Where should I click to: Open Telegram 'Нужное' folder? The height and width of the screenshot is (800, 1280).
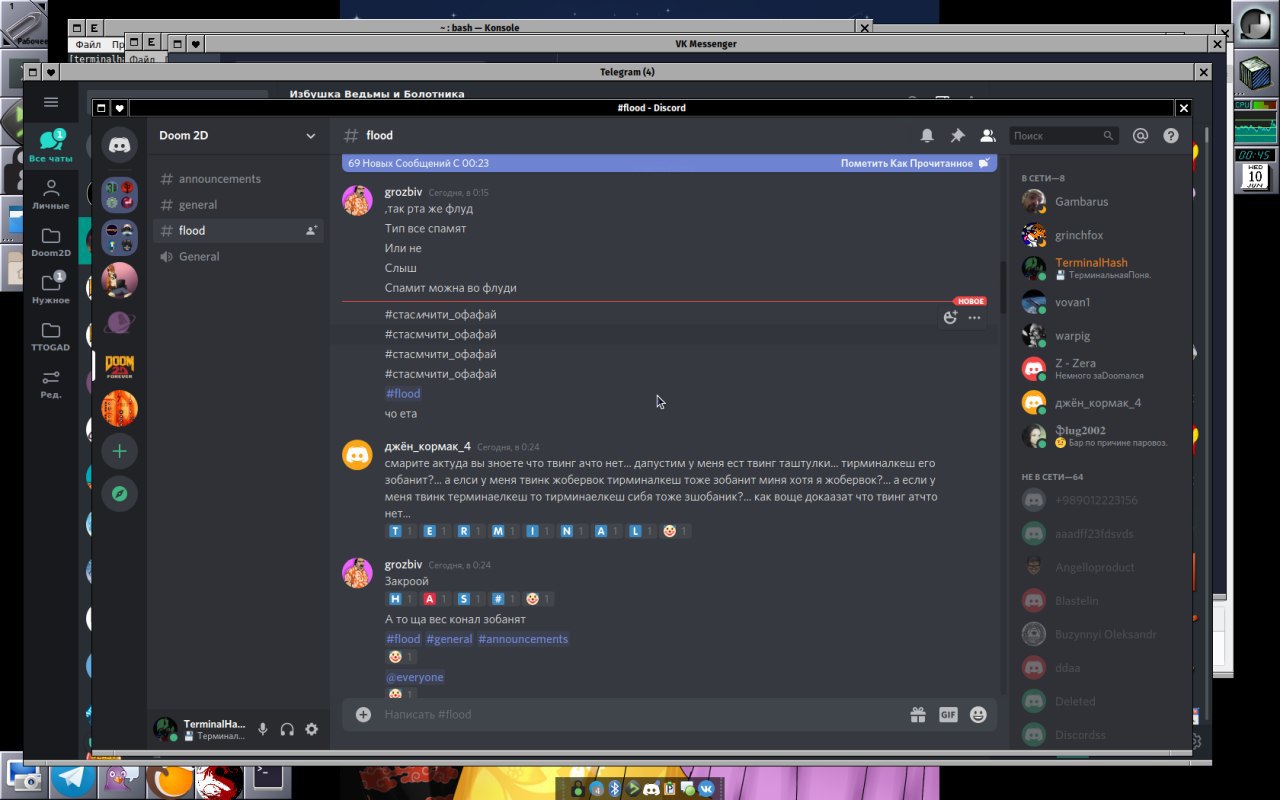point(51,288)
